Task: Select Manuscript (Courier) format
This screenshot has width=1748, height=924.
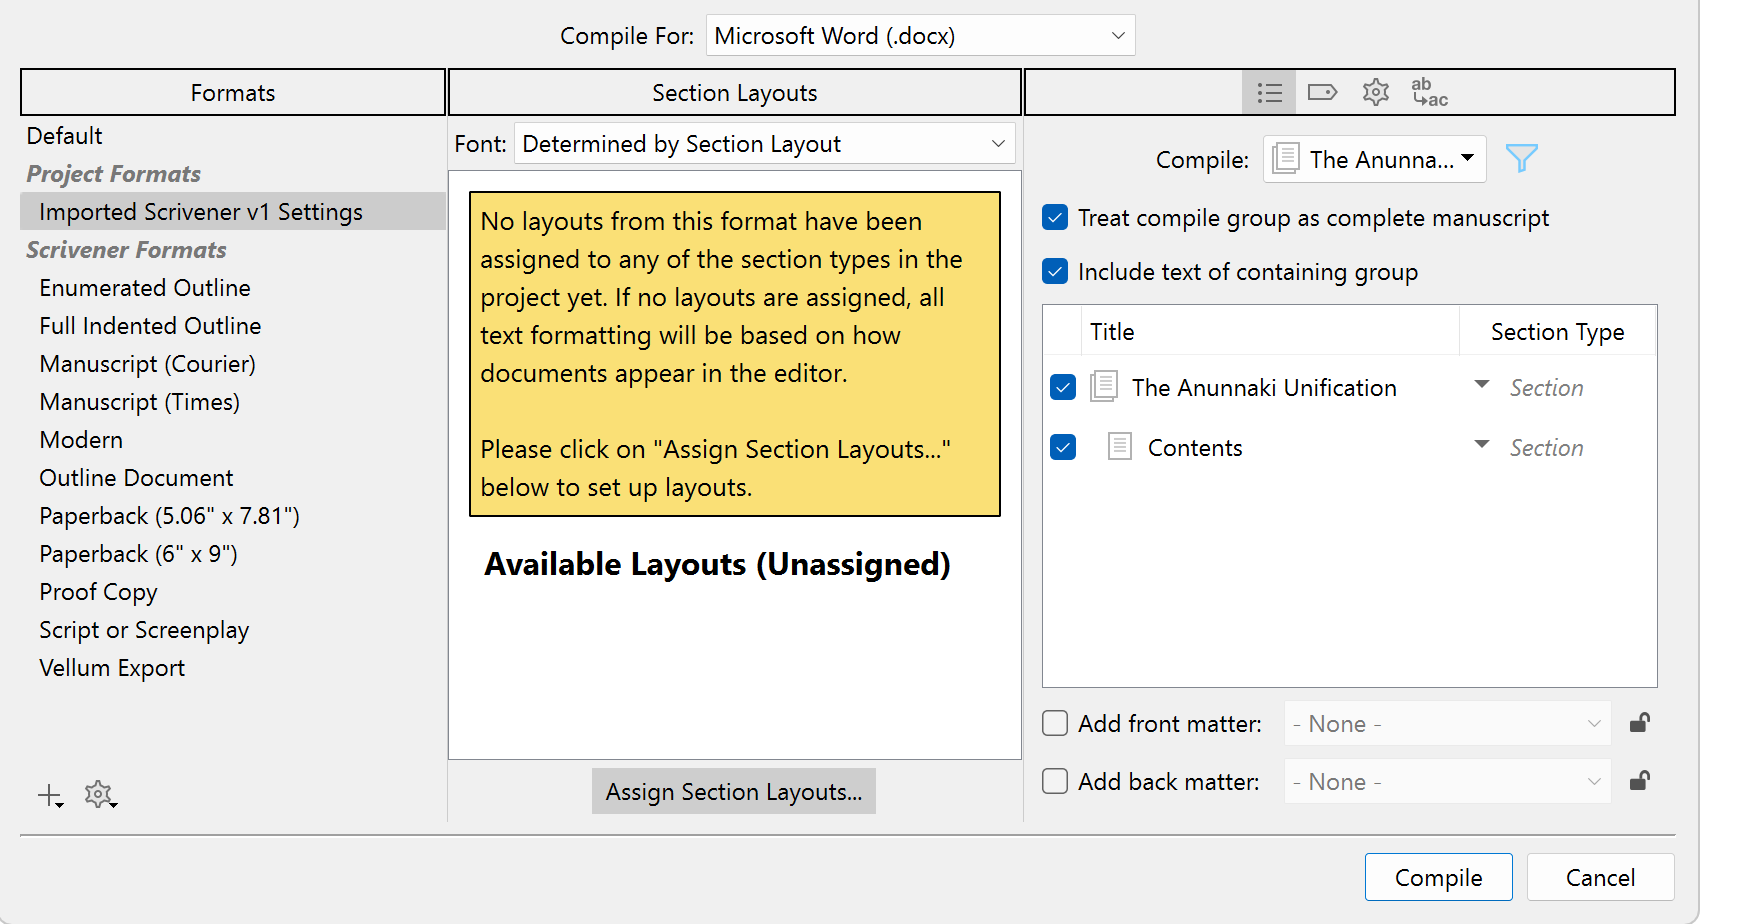Action: click(x=148, y=364)
